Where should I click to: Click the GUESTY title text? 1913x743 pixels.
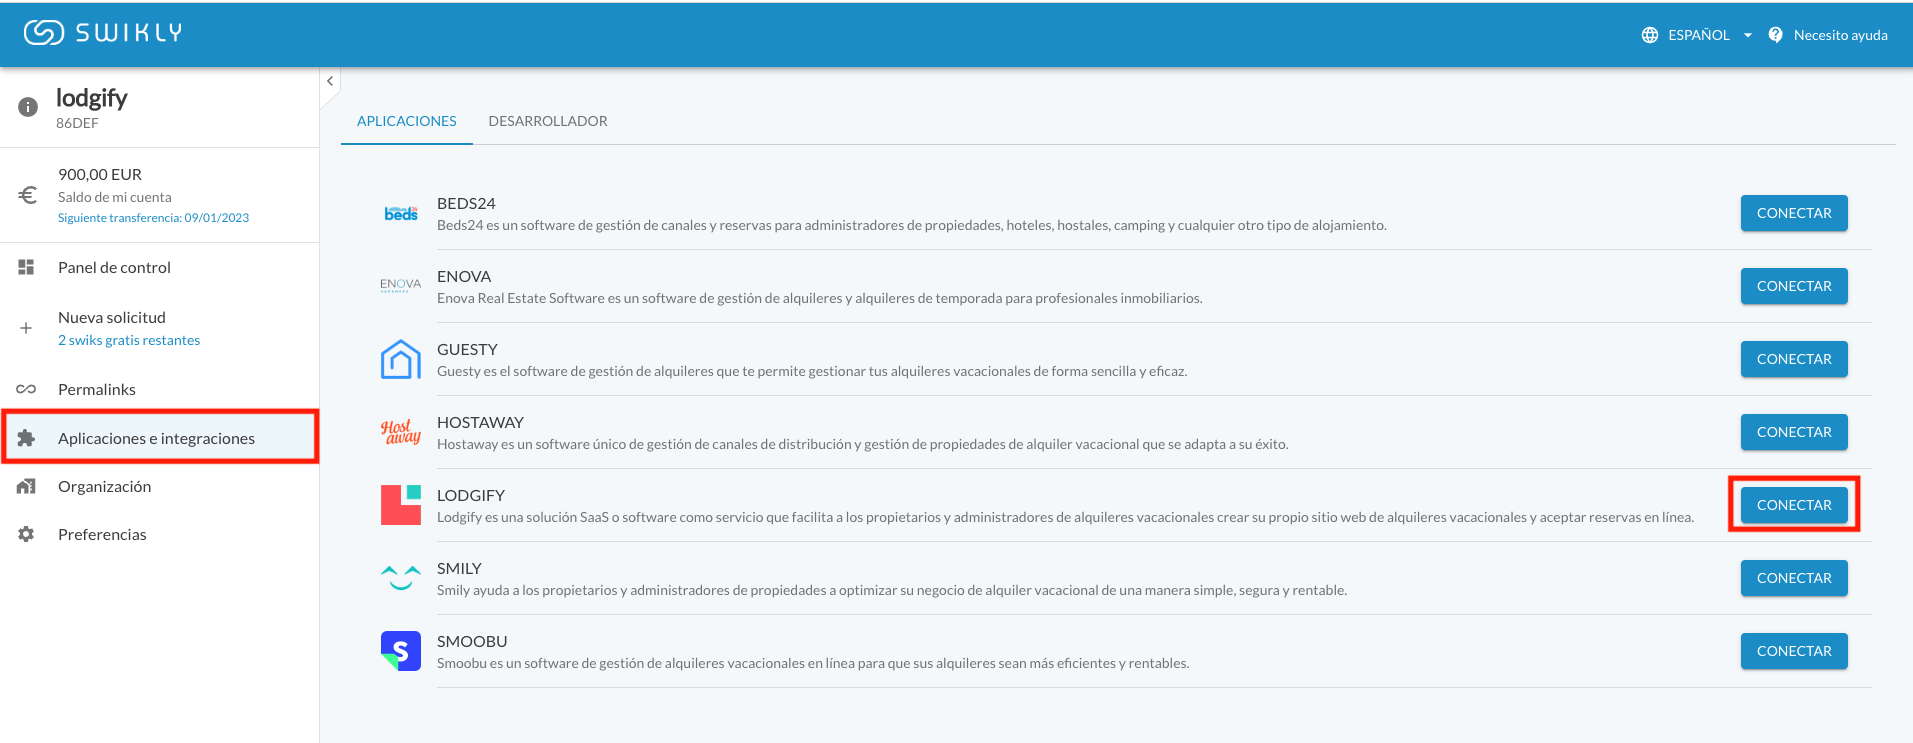click(x=467, y=349)
